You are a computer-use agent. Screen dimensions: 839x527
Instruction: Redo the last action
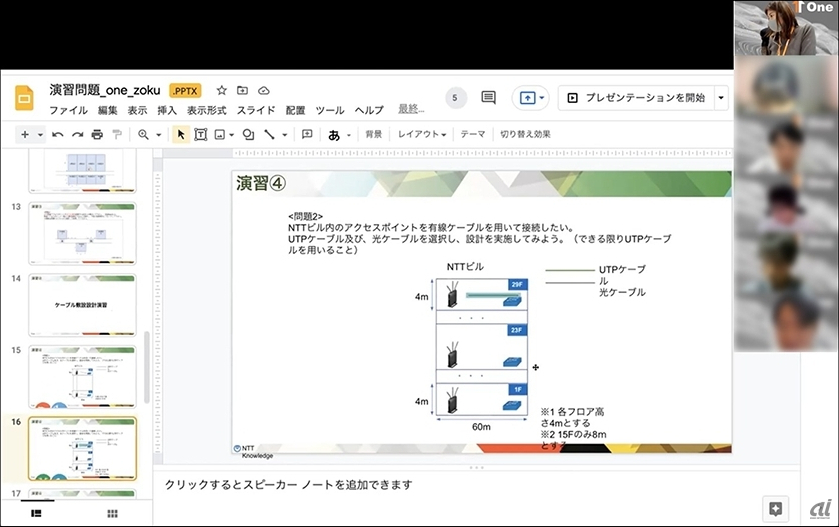coord(78,134)
